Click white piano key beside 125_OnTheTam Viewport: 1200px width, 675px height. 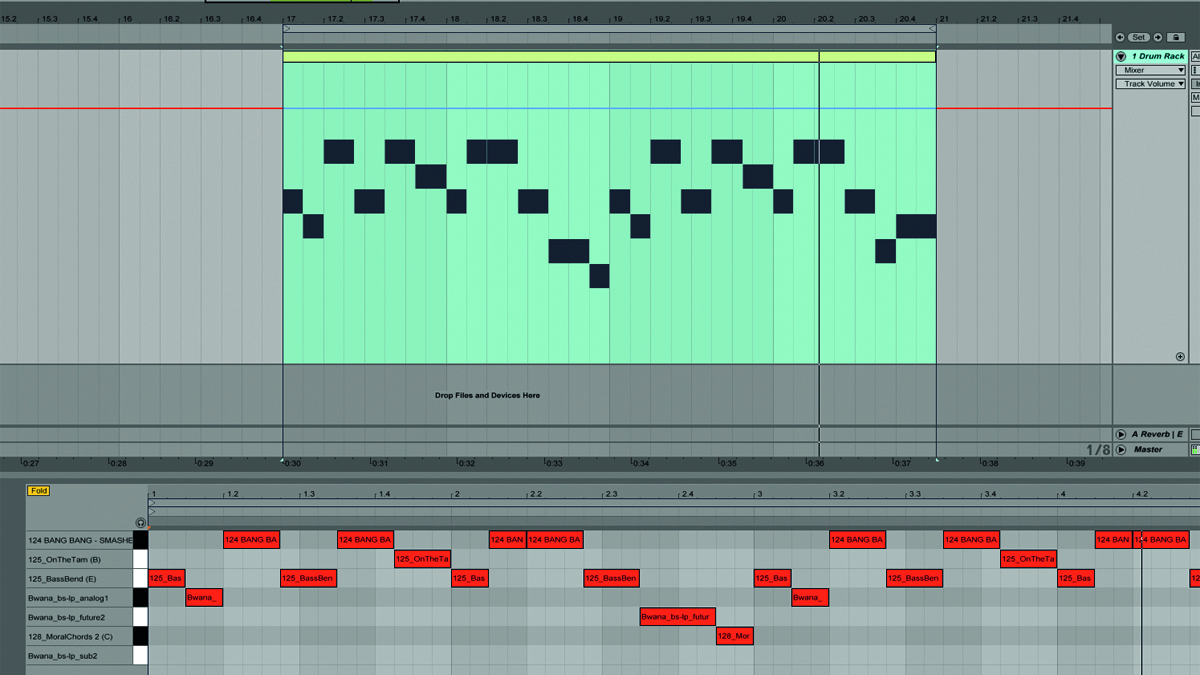point(140,559)
